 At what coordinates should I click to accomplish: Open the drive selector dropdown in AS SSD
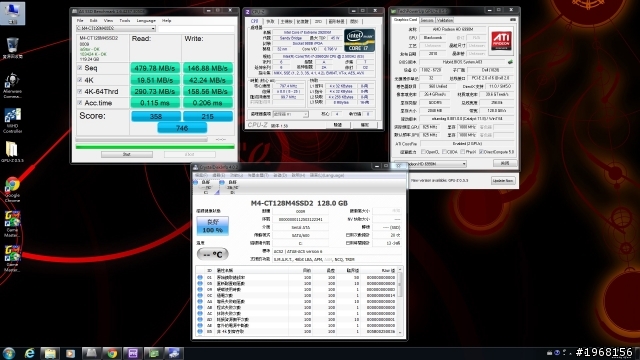click(116, 29)
